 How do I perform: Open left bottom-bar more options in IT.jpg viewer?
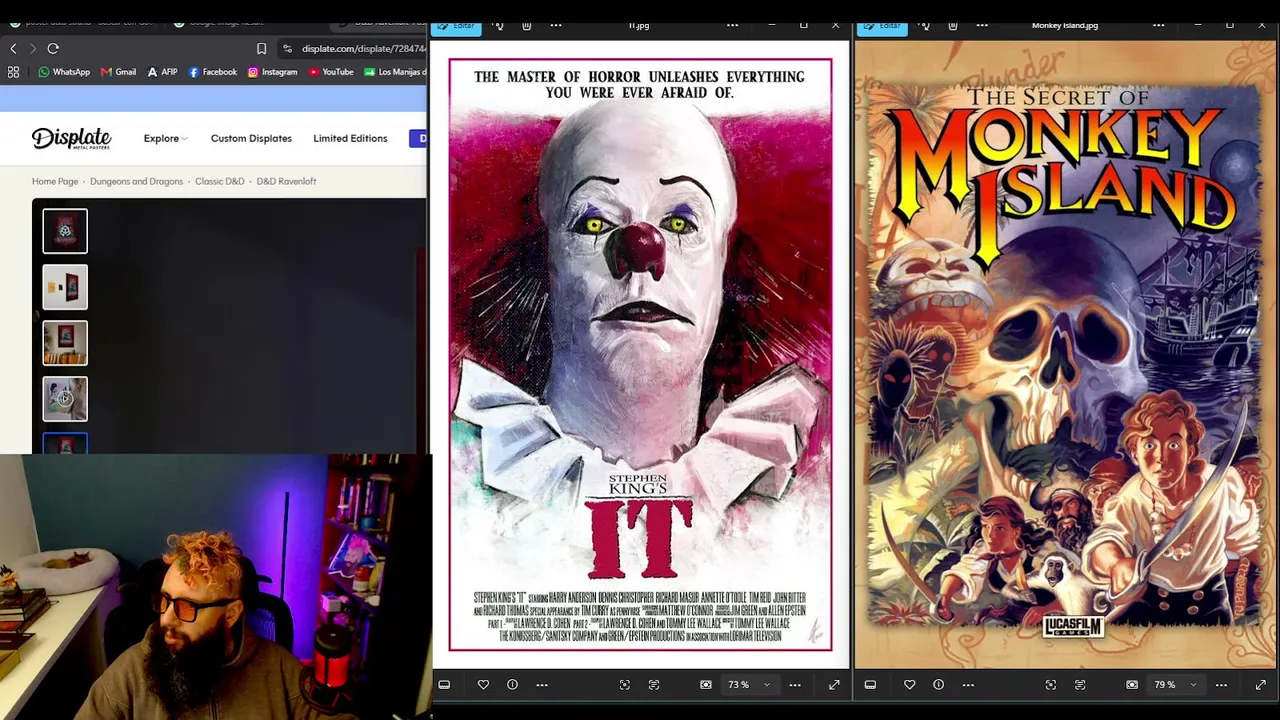pos(542,685)
